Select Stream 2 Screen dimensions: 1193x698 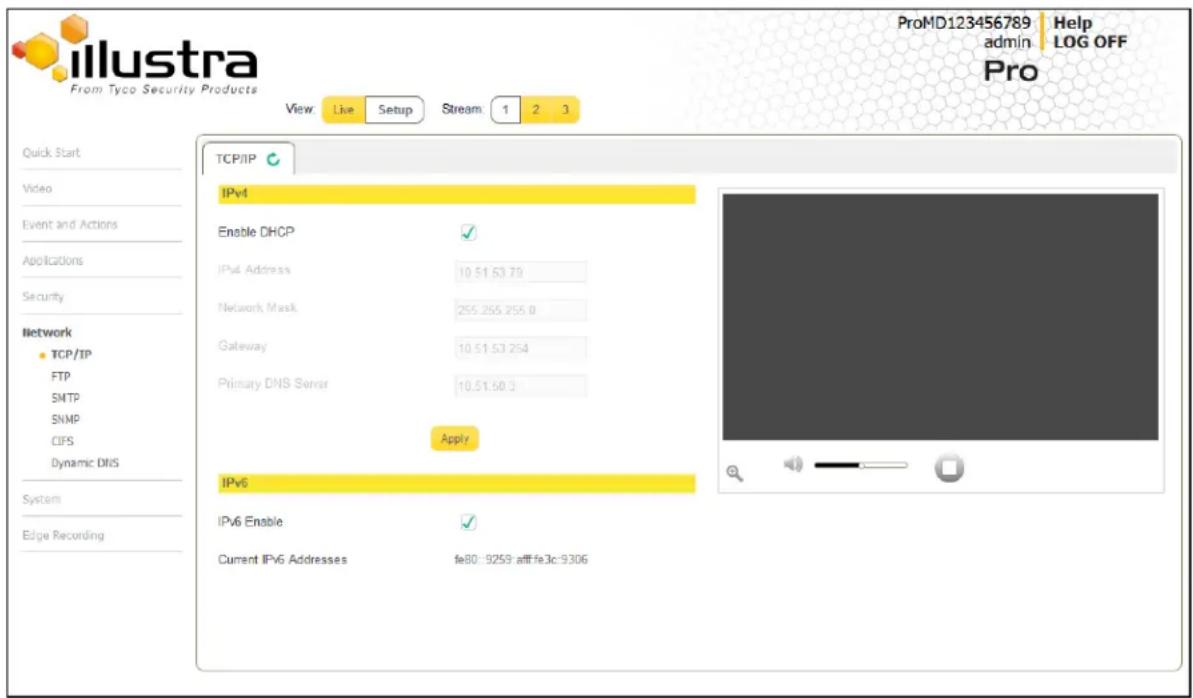(536, 110)
